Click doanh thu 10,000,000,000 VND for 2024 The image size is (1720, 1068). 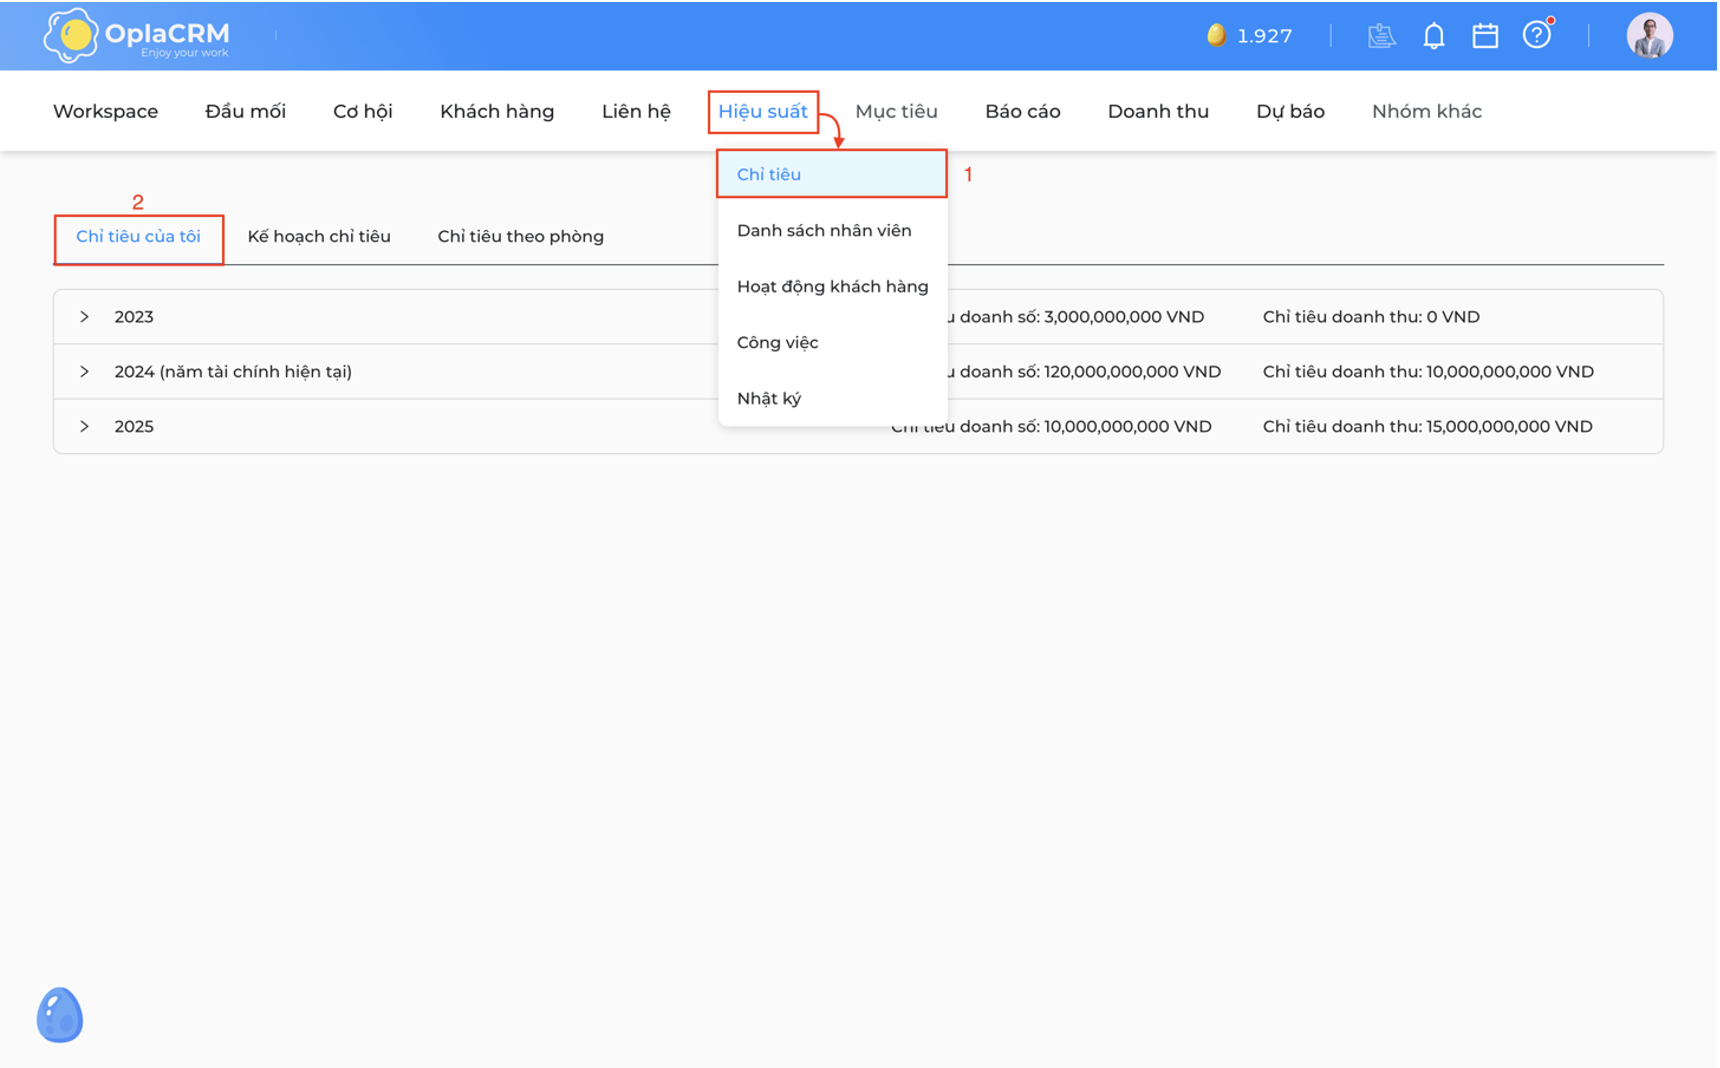pos(1510,372)
